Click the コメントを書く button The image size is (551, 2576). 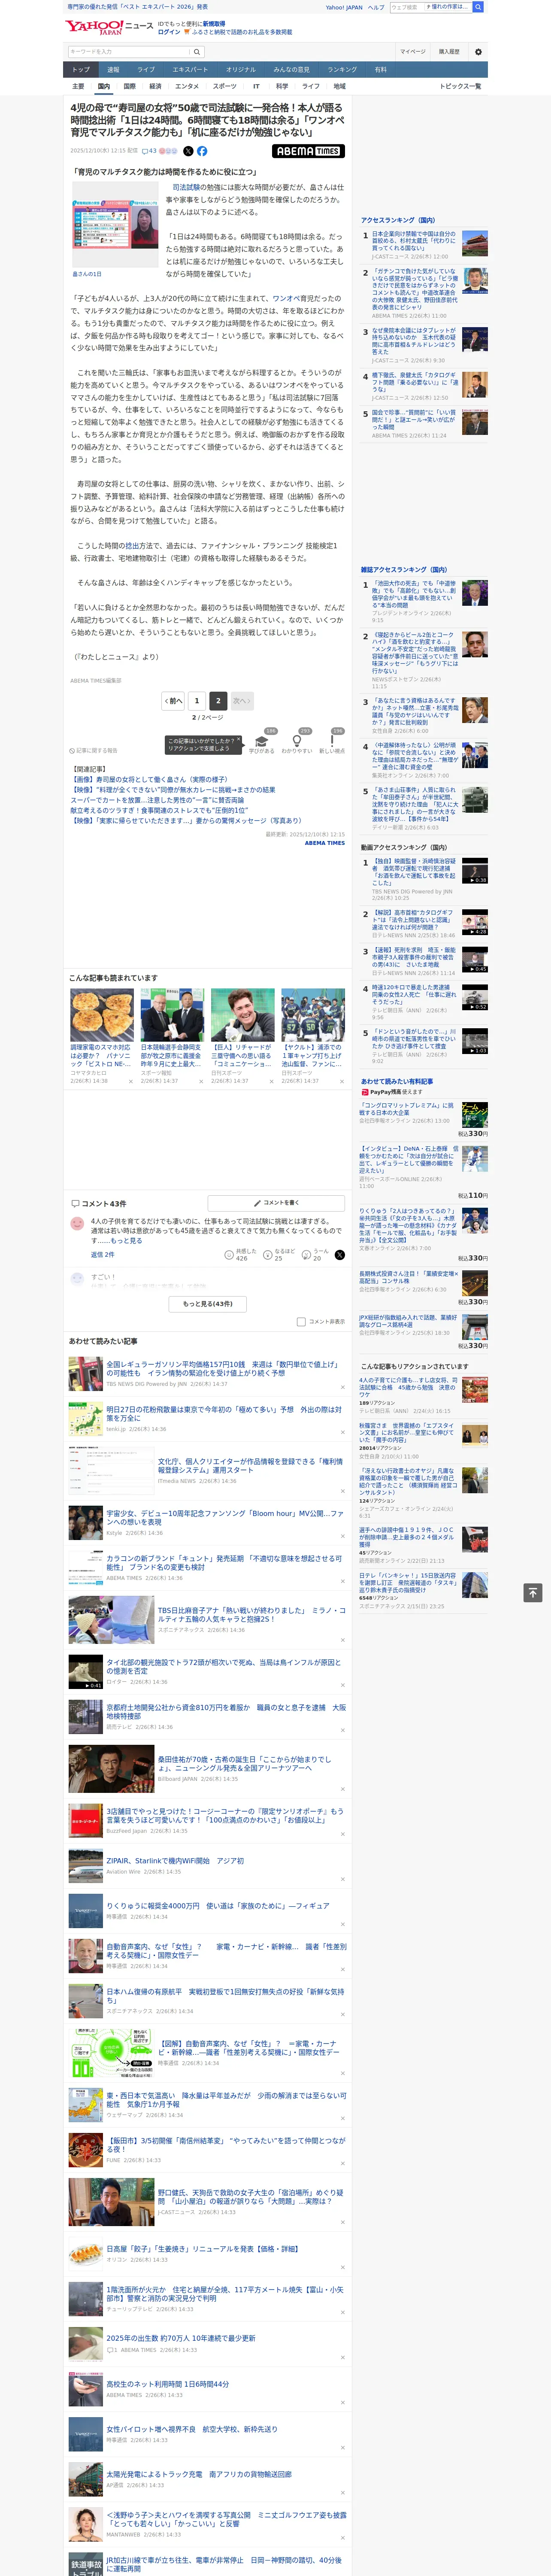click(277, 1203)
